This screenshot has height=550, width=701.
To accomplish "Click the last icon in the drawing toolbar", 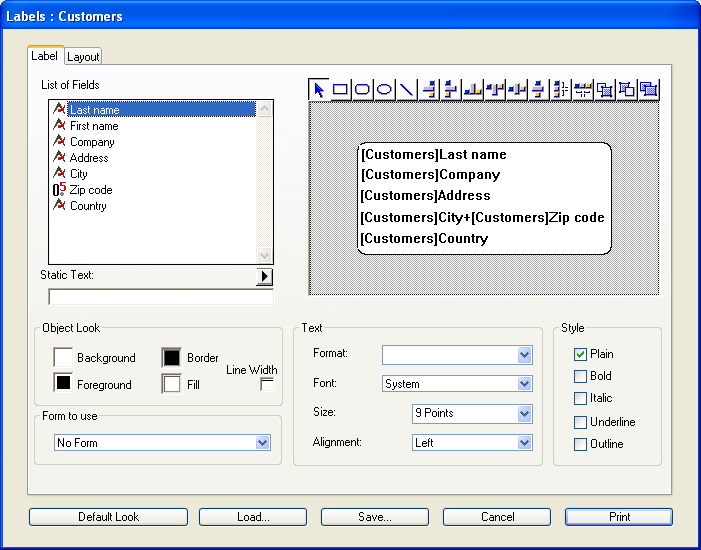I will (x=648, y=90).
